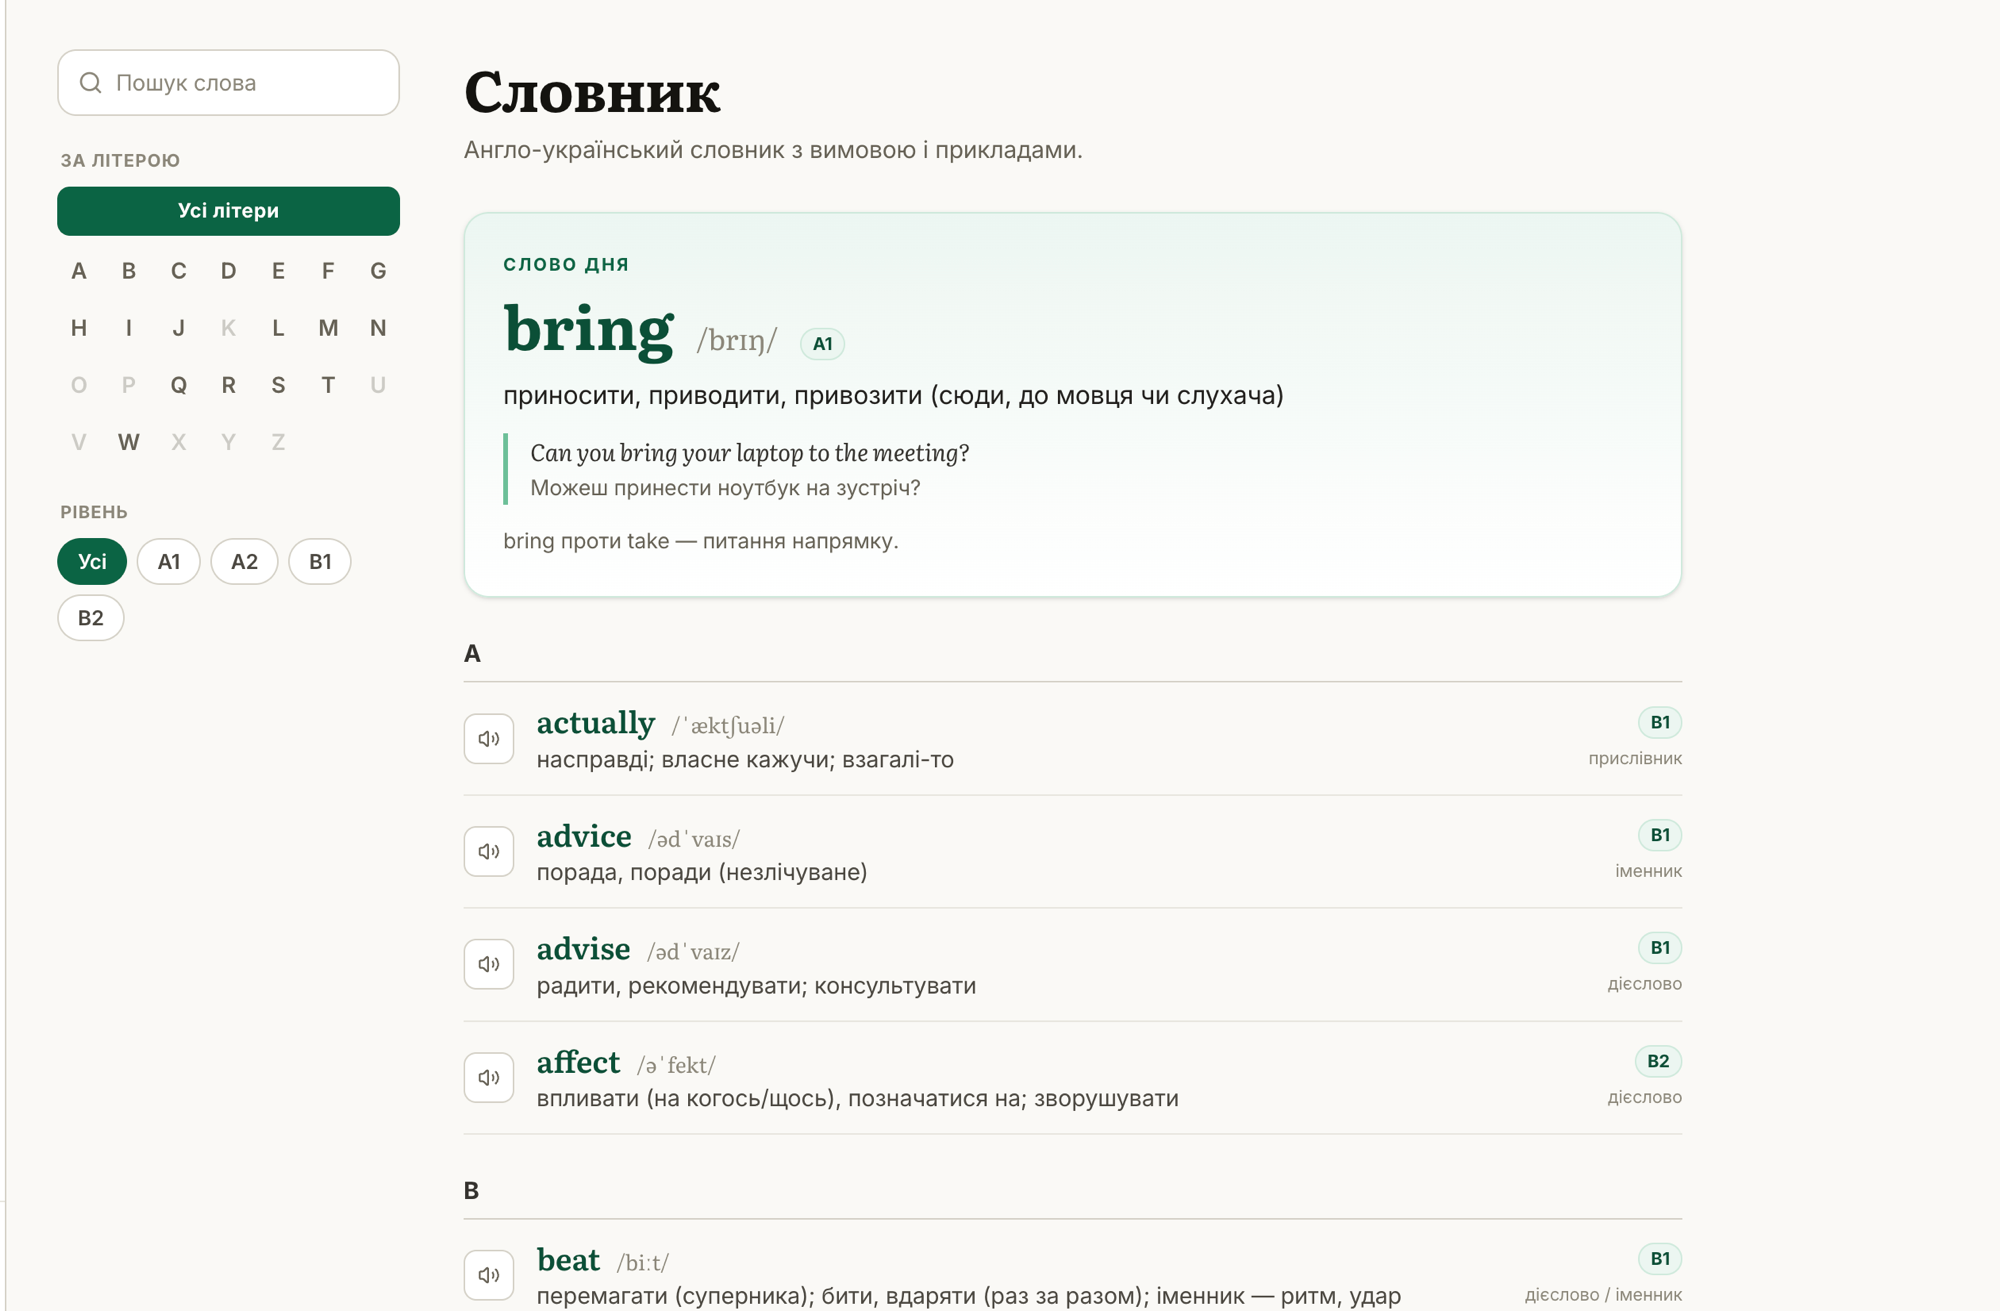Filter words by letter B
This screenshot has height=1311, width=2000.
(x=129, y=271)
